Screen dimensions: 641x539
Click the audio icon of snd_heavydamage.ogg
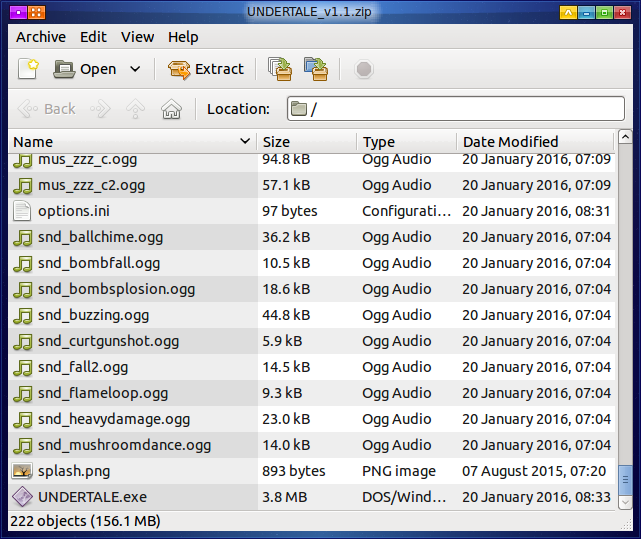pyautogui.click(x=22, y=419)
